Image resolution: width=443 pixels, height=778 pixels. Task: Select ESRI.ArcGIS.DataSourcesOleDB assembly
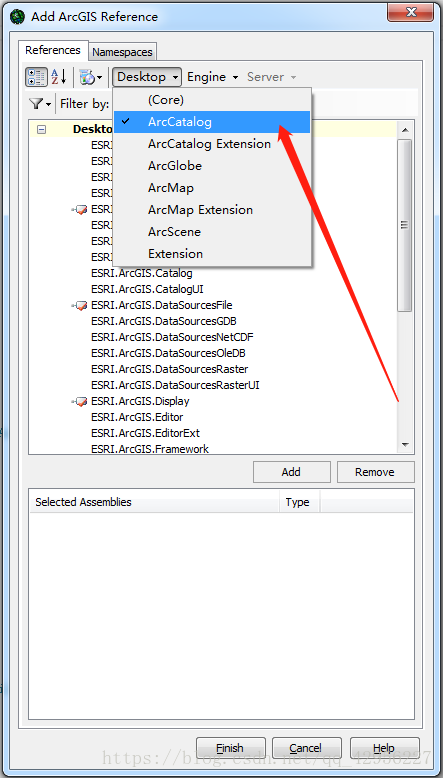click(169, 353)
